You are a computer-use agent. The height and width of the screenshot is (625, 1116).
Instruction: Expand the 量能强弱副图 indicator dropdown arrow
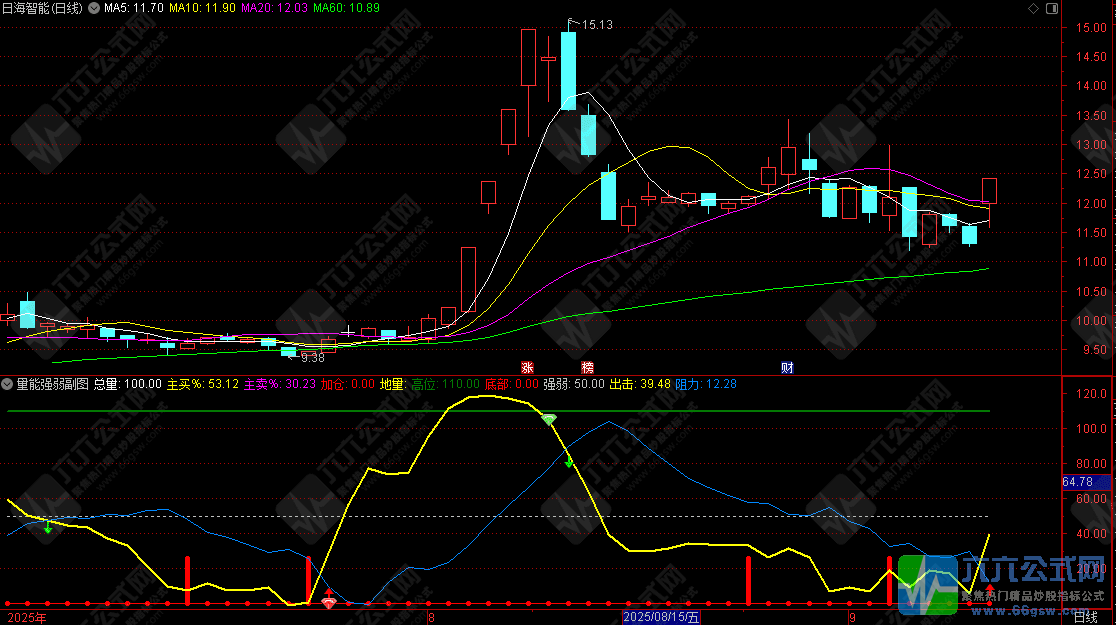[x=8, y=383]
